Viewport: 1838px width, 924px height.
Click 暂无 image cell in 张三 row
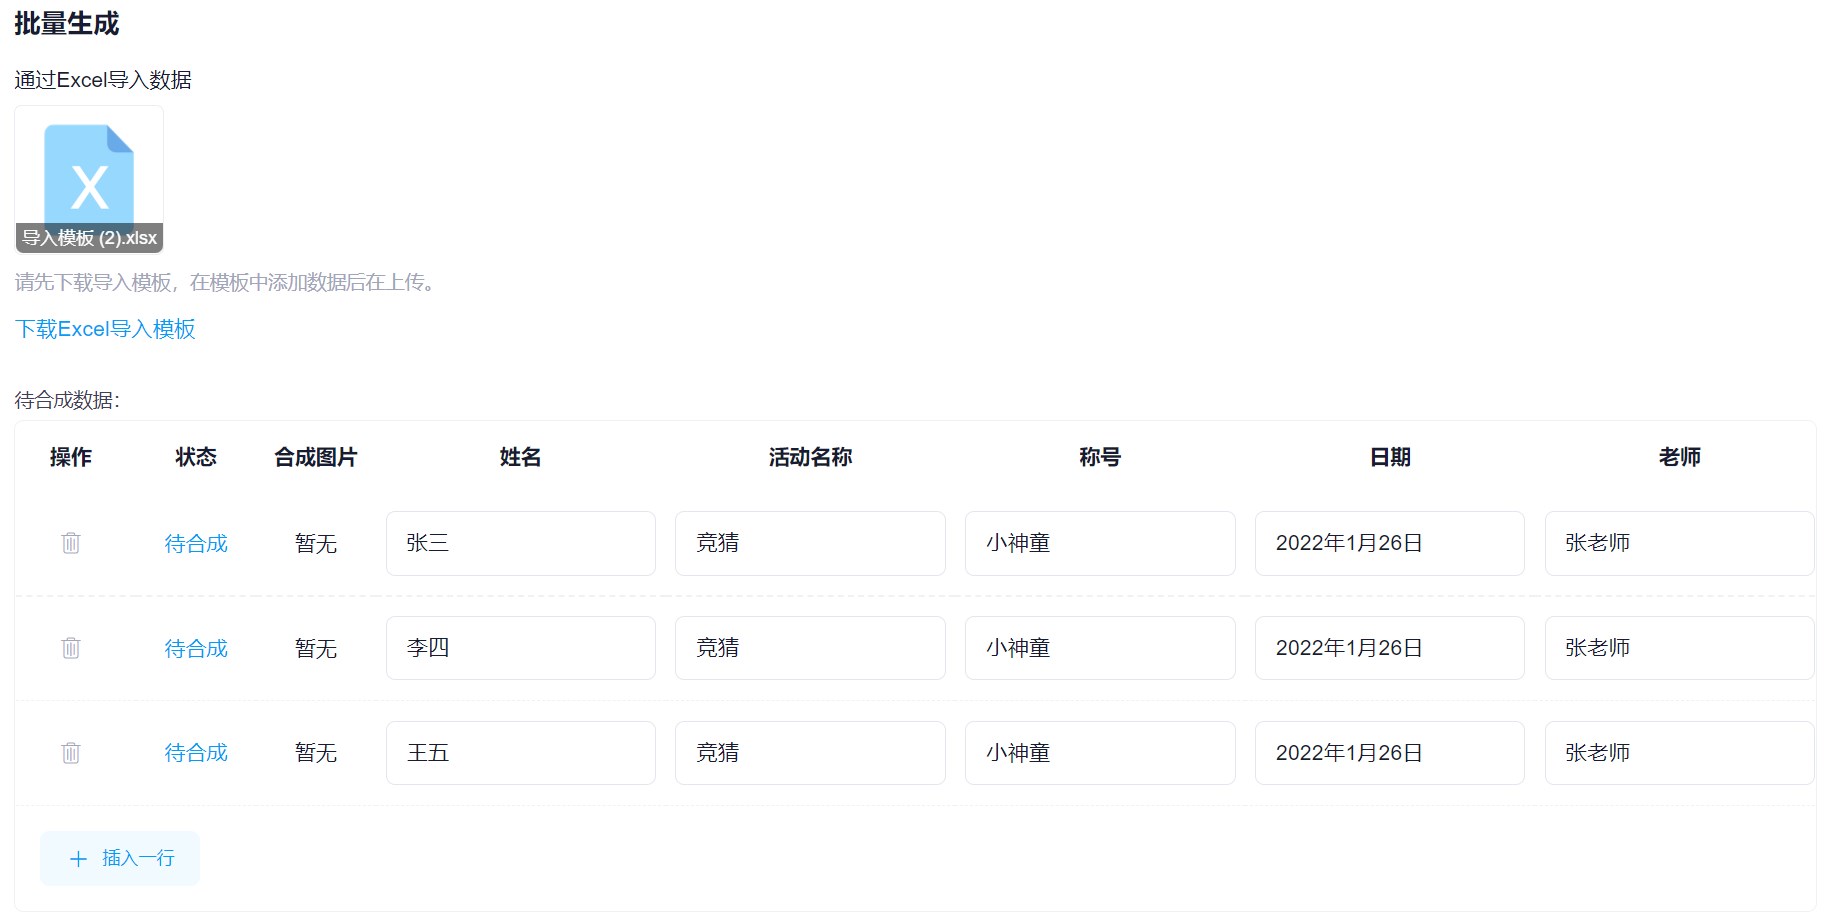pos(316,543)
